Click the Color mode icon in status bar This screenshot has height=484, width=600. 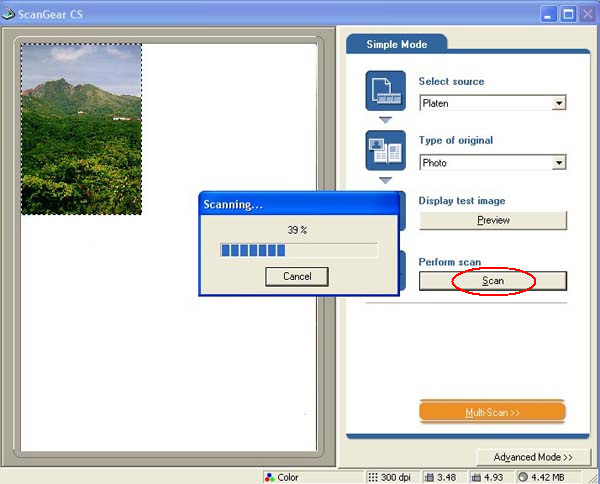click(x=270, y=477)
